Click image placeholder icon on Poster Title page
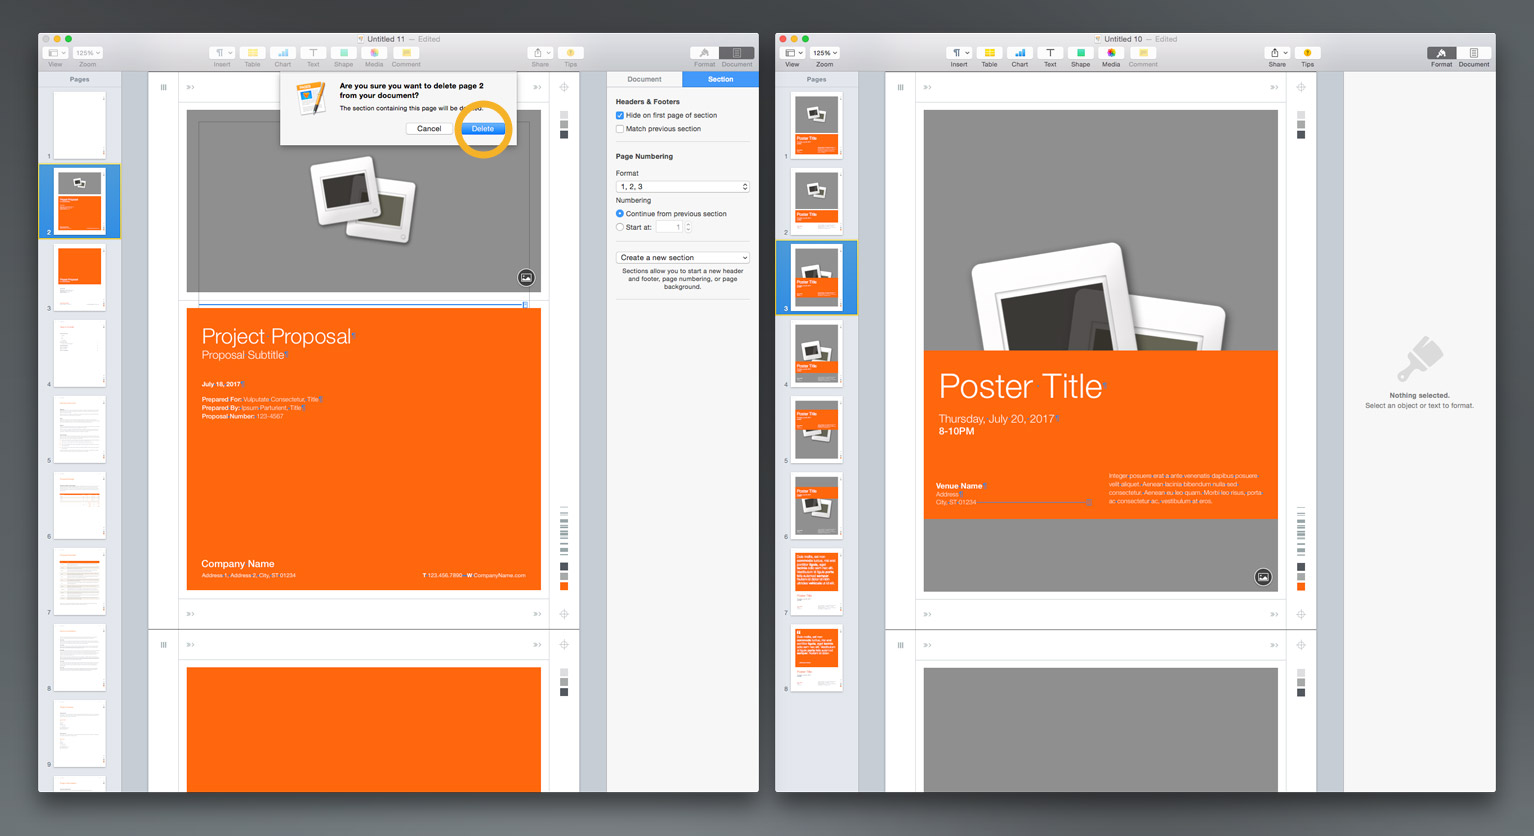This screenshot has height=836, width=1534. coord(1263,577)
